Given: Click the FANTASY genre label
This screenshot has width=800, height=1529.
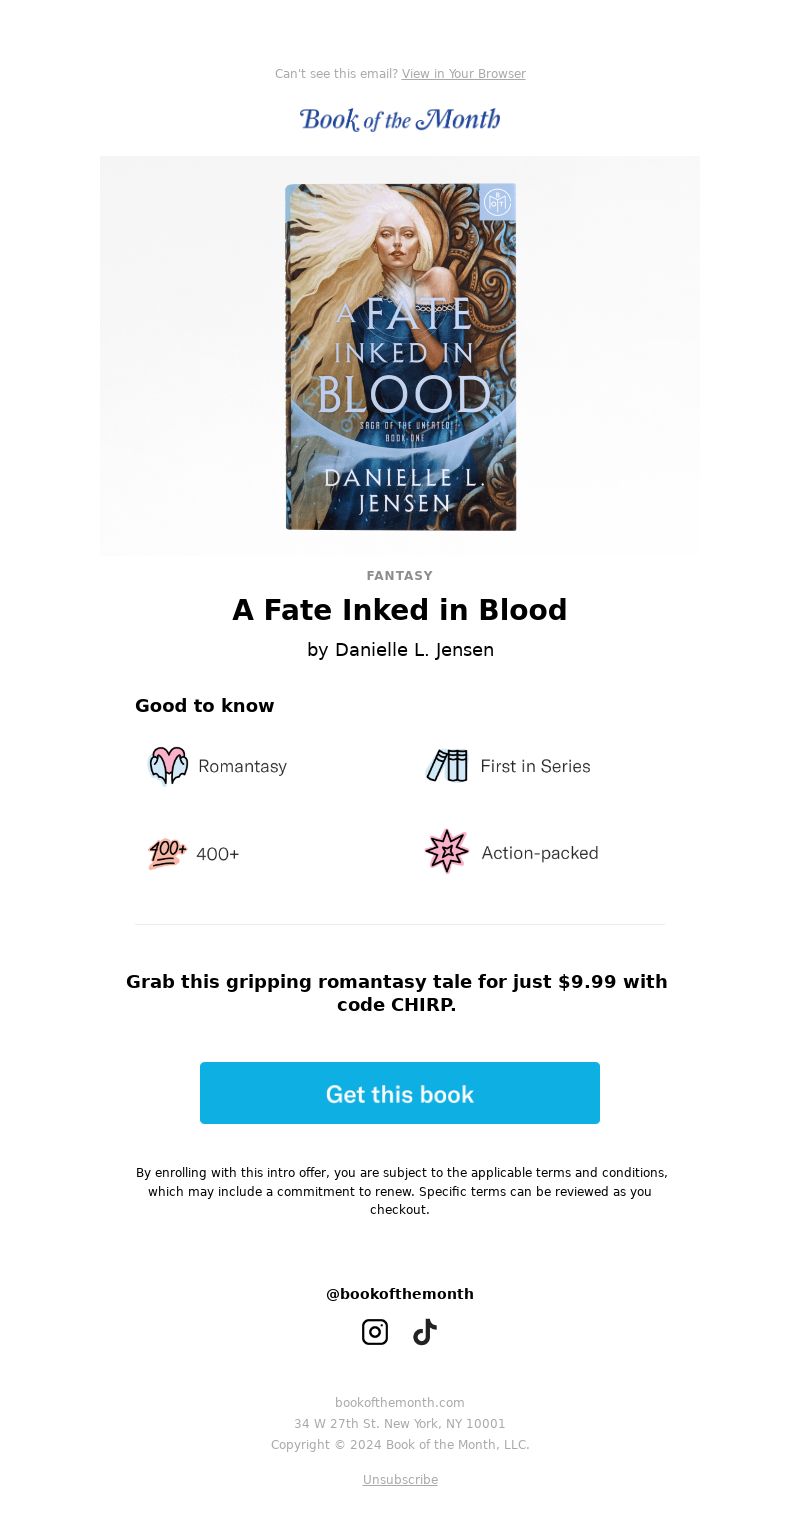Looking at the screenshot, I should click(400, 576).
